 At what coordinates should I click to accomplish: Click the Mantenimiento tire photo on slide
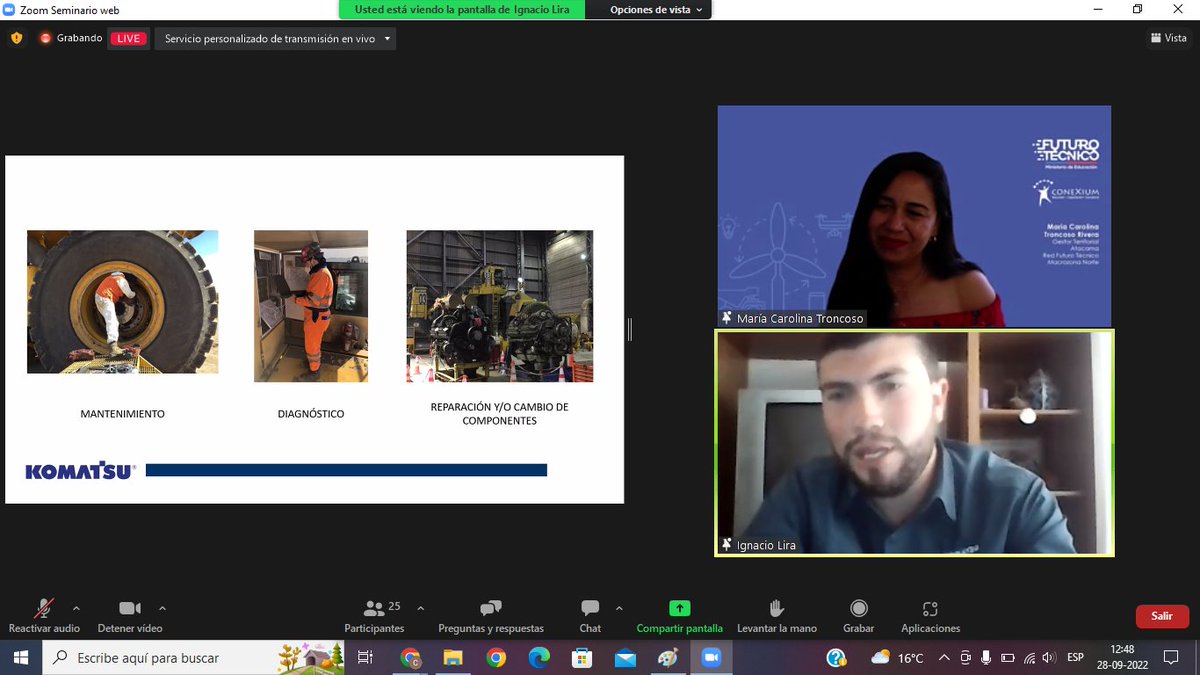(x=122, y=302)
